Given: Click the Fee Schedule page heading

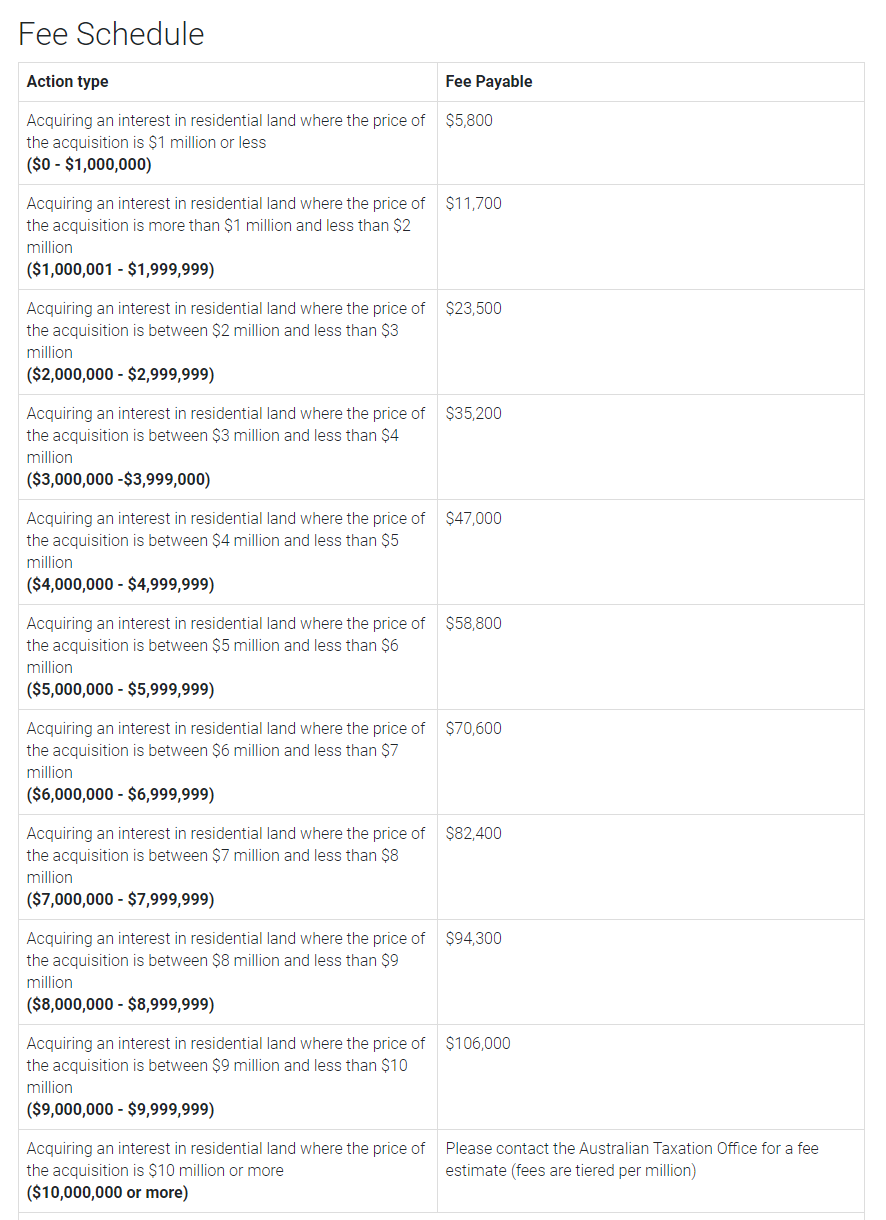Looking at the screenshot, I should coord(111,34).
